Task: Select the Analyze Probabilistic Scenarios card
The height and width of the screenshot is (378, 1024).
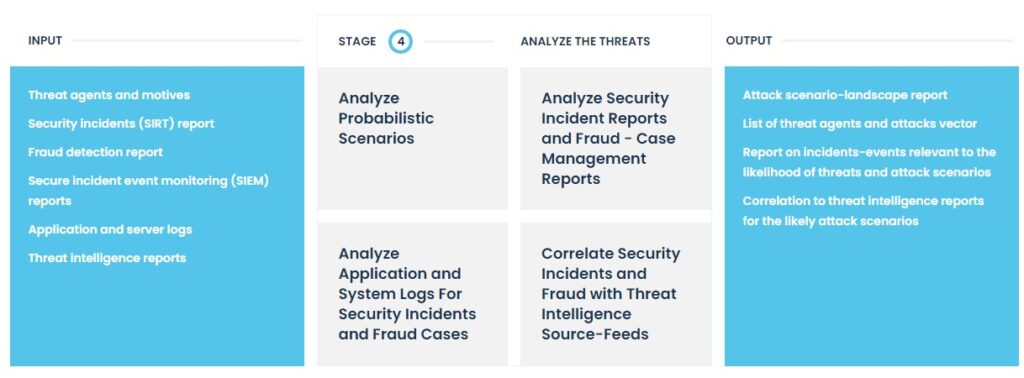Action: pos(412,138)
